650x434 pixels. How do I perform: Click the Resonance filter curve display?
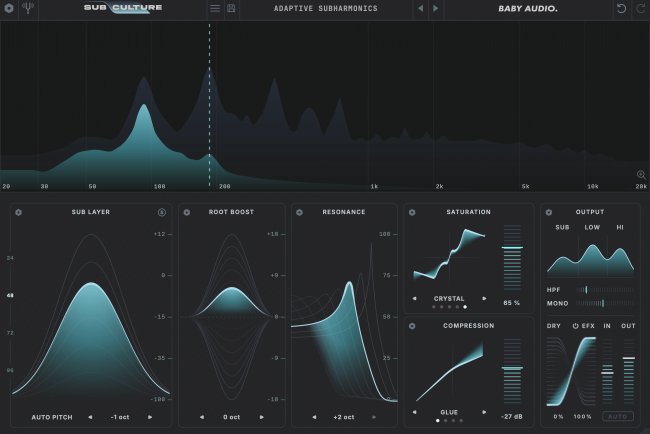click(x=344, y=321)
